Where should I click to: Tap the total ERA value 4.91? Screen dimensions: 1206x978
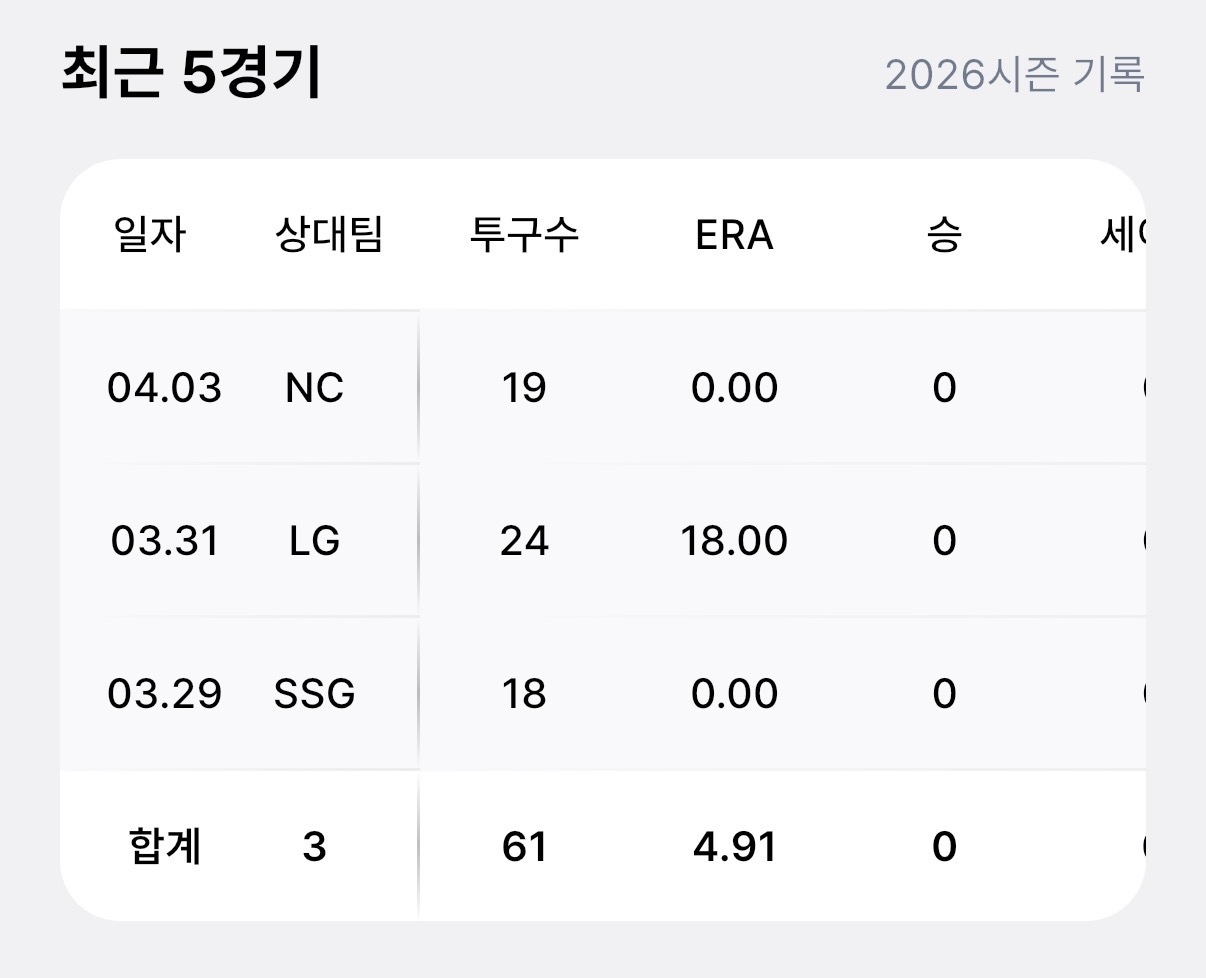[x=734, y=847]
